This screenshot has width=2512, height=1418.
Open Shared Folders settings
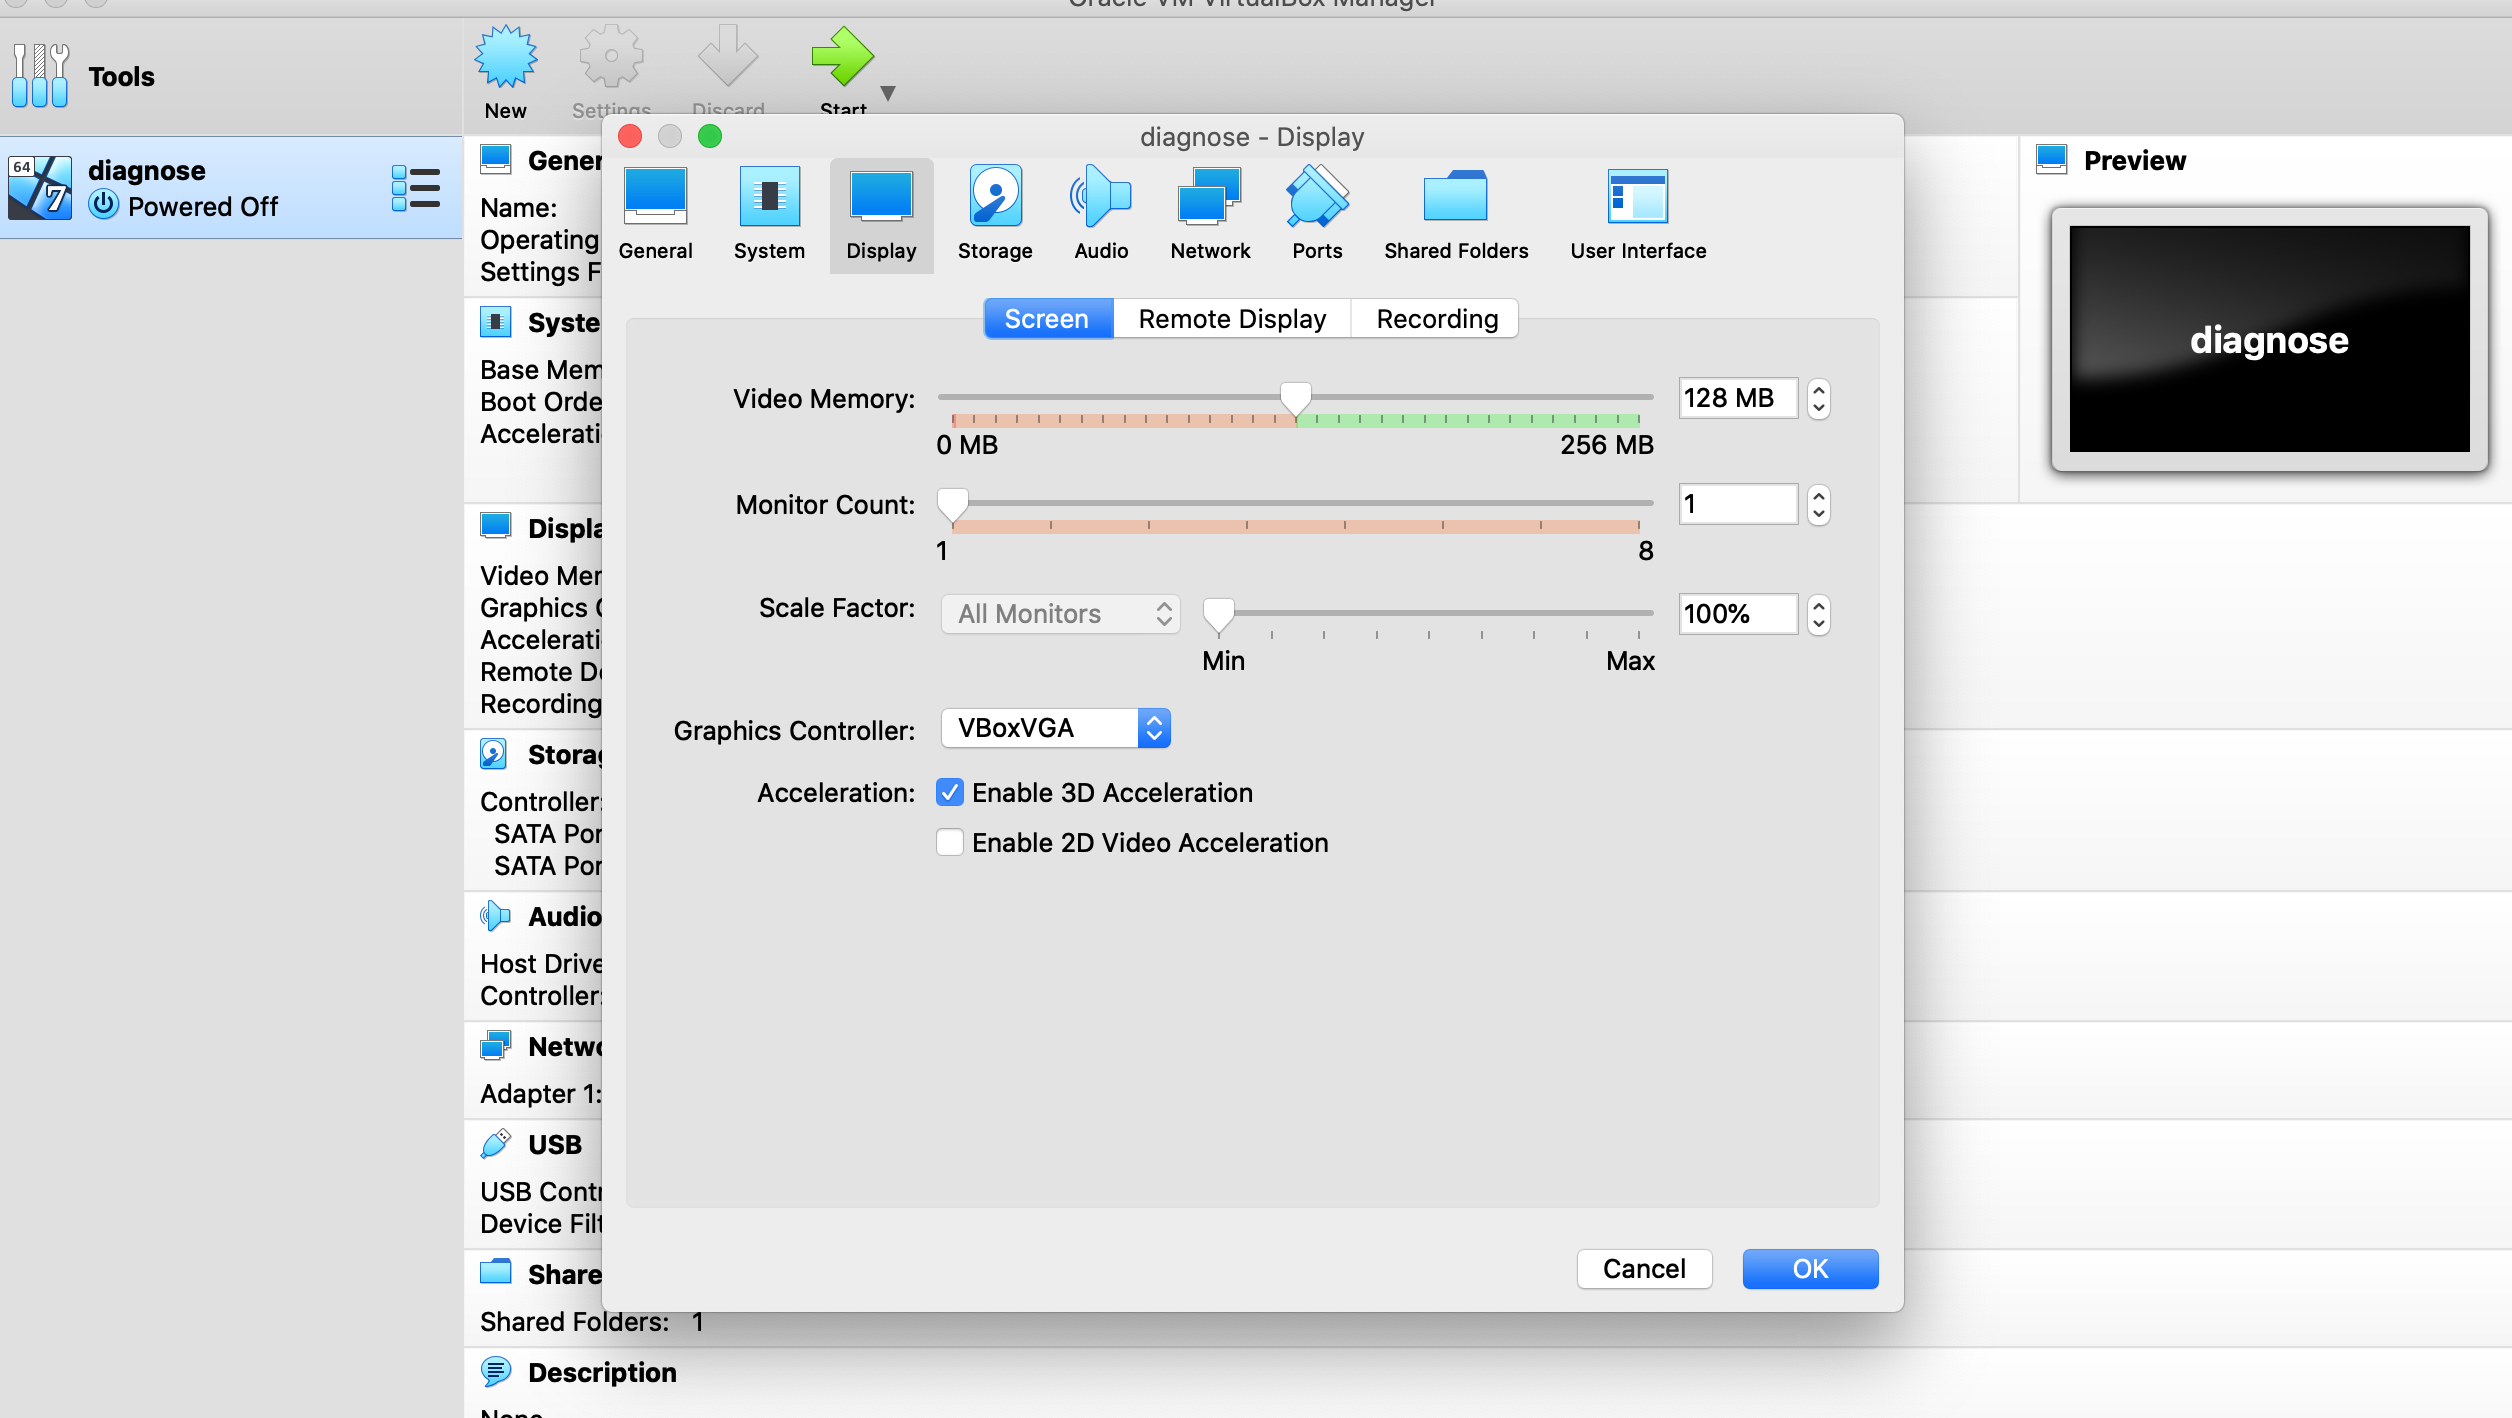point(1456,214)
